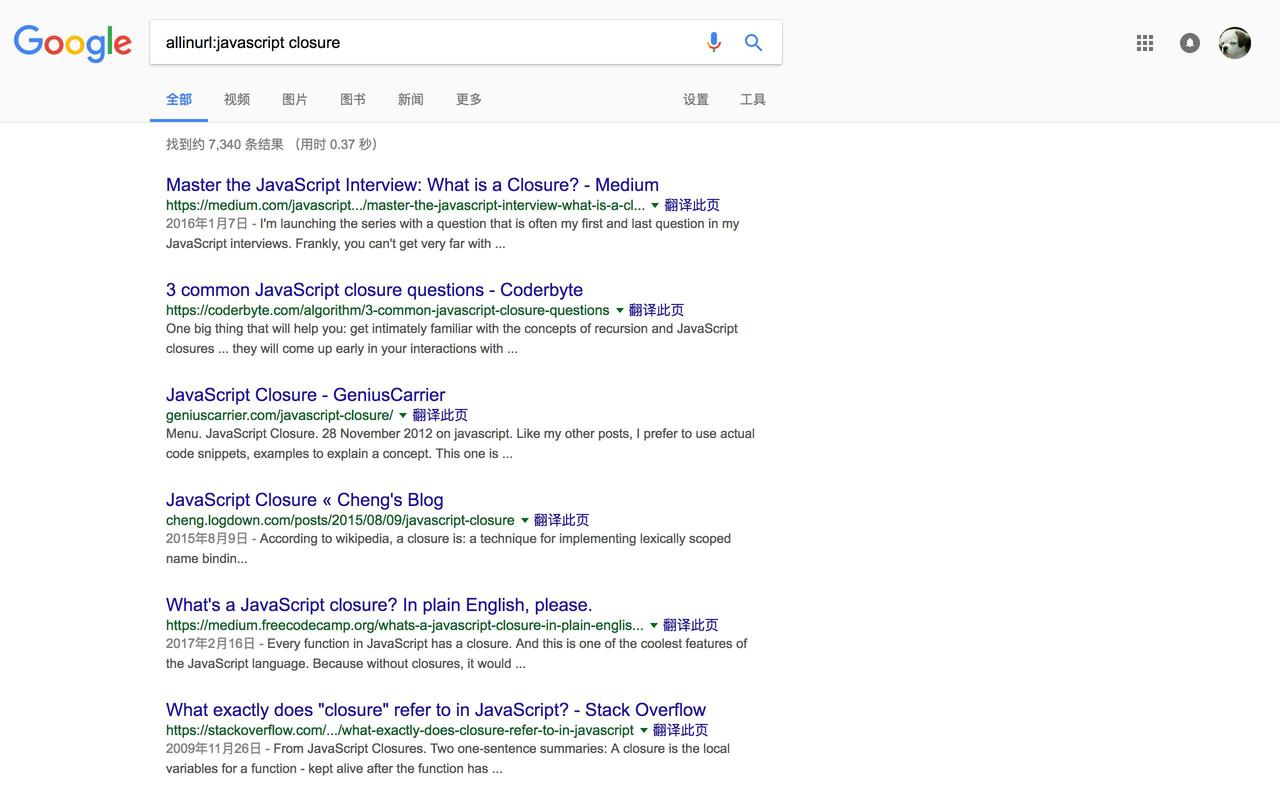
Task: Click 翻译此页 for the Medium interview result
Action: (692, 205)
